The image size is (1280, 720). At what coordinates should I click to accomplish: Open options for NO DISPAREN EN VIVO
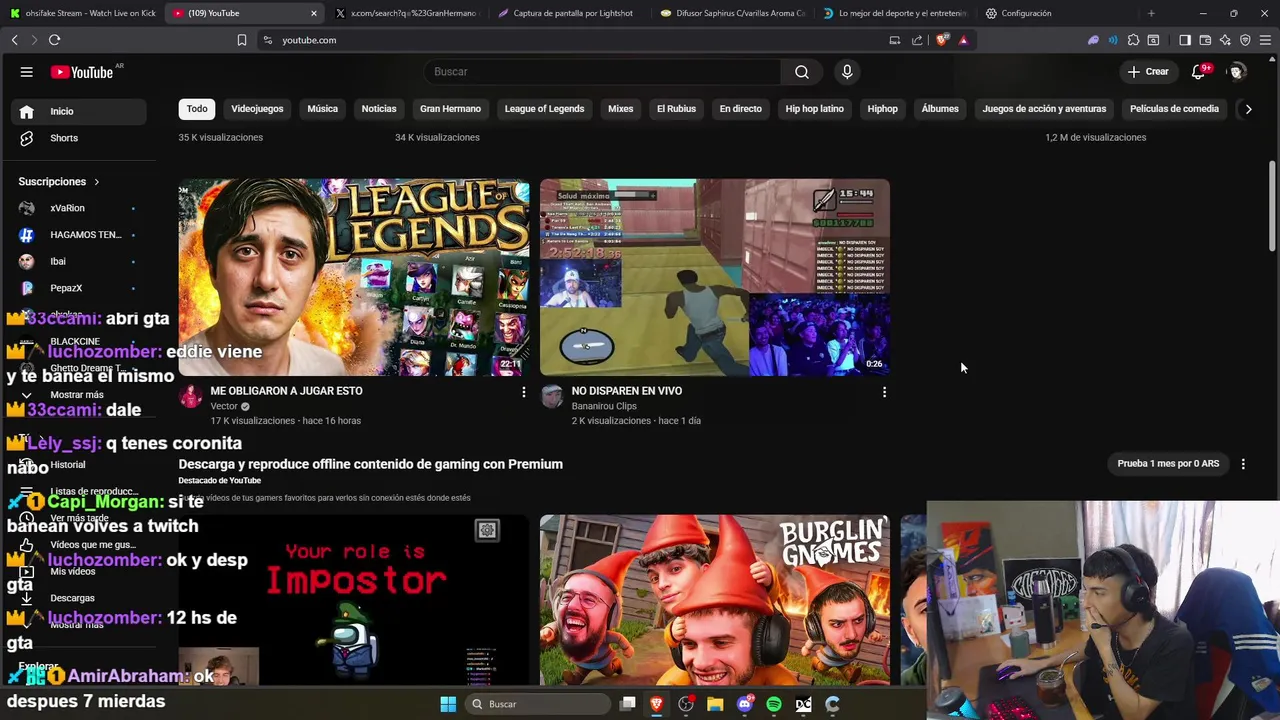tap(884, 392)
